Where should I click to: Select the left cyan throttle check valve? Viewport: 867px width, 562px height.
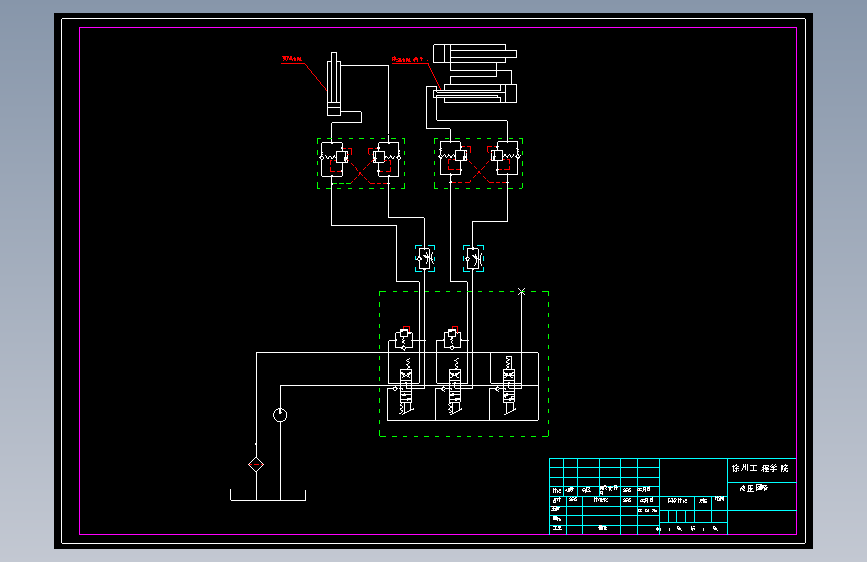(x=425, y=258)
